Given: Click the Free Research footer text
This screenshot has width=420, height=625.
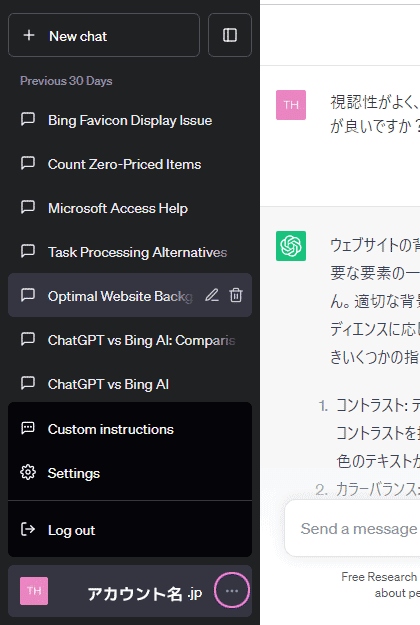Looking at the screenshot, I should click(379, 576).
